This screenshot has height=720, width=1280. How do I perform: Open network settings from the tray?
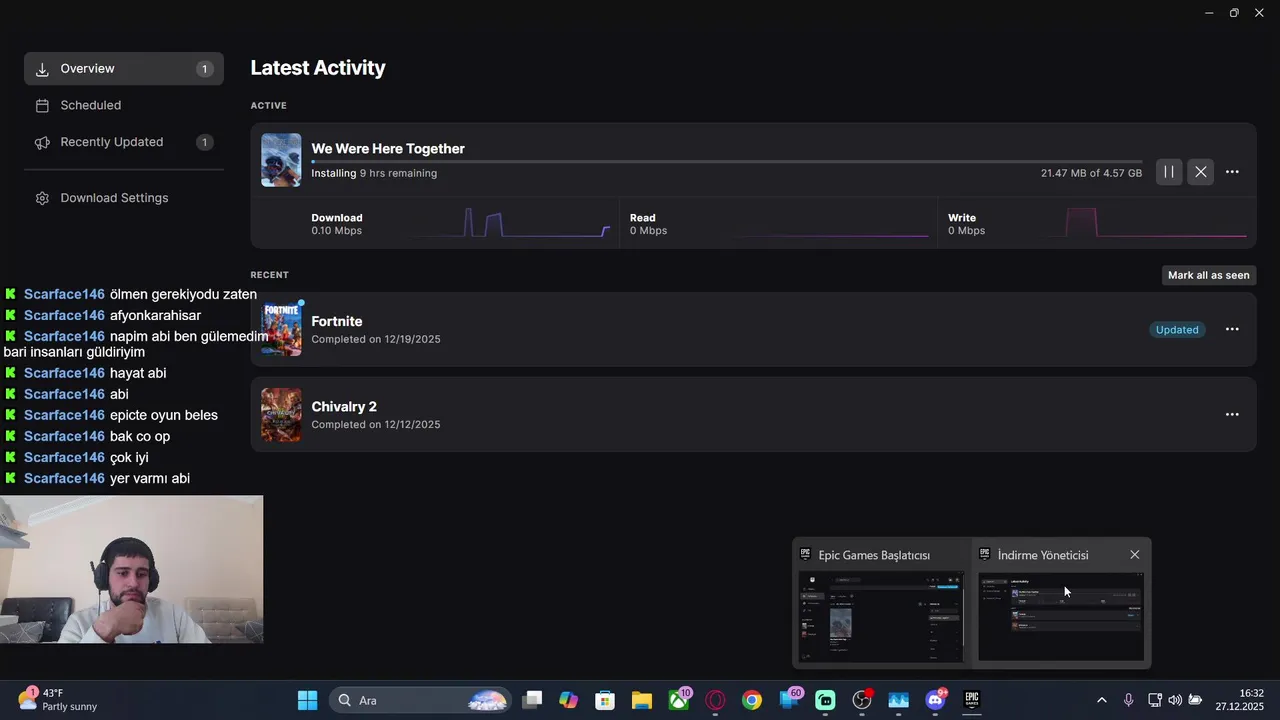(x=1154, y=700)
